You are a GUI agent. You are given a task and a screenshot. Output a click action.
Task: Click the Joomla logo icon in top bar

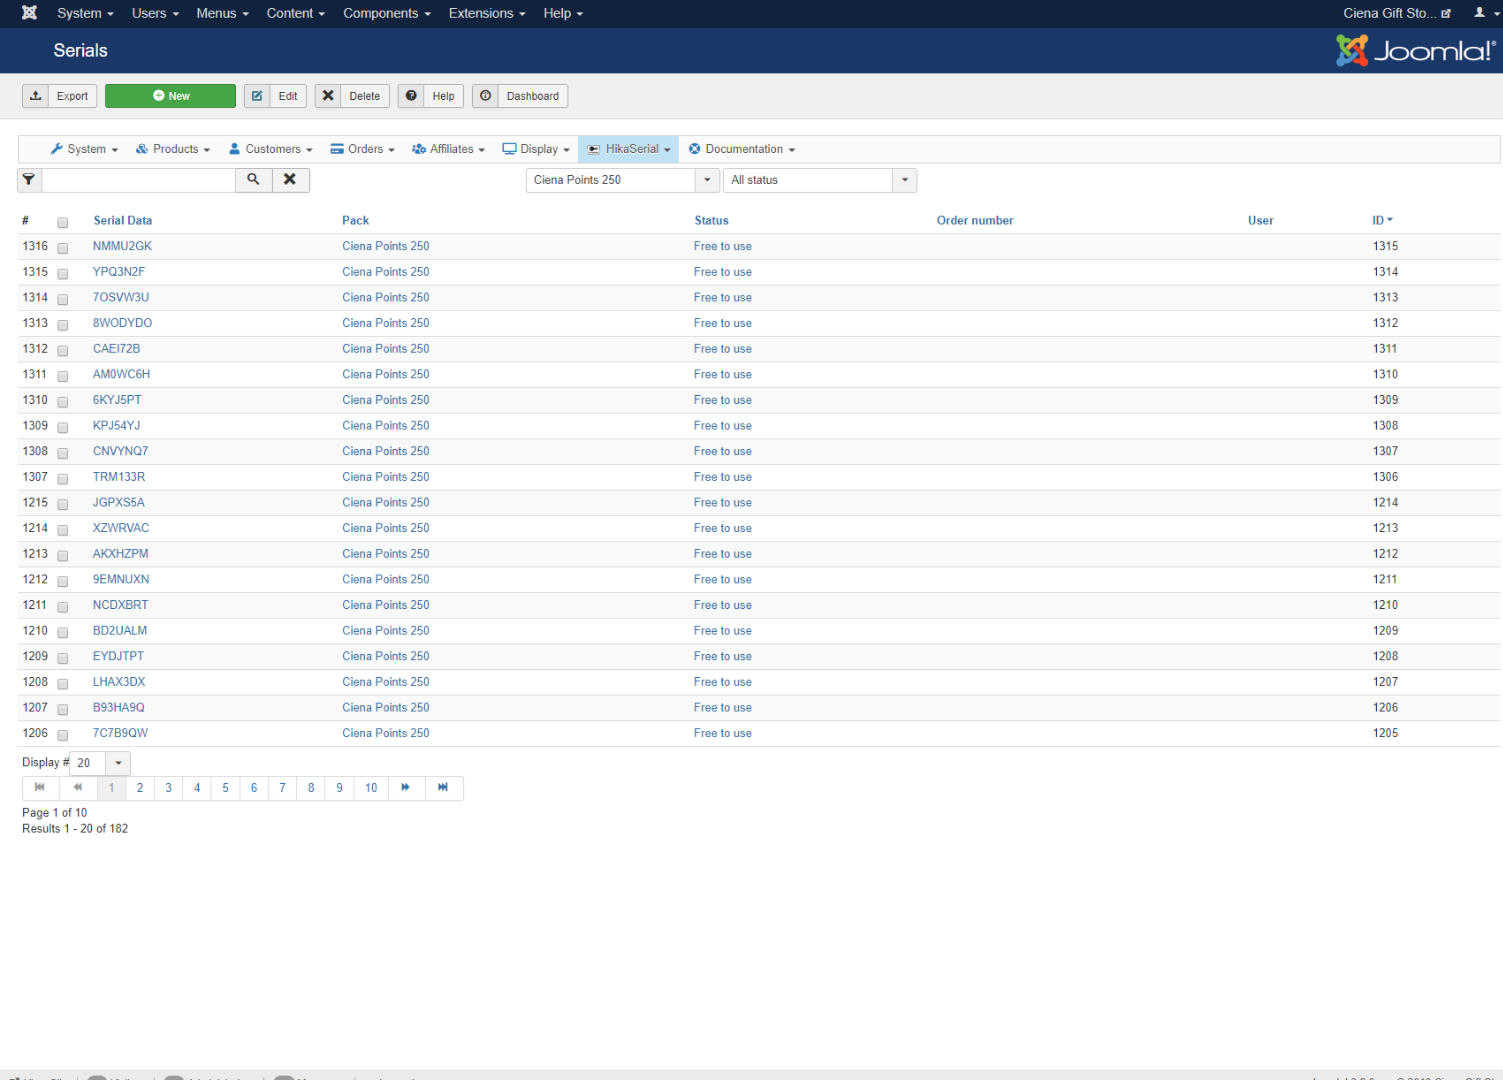click(x=30, y=13)
